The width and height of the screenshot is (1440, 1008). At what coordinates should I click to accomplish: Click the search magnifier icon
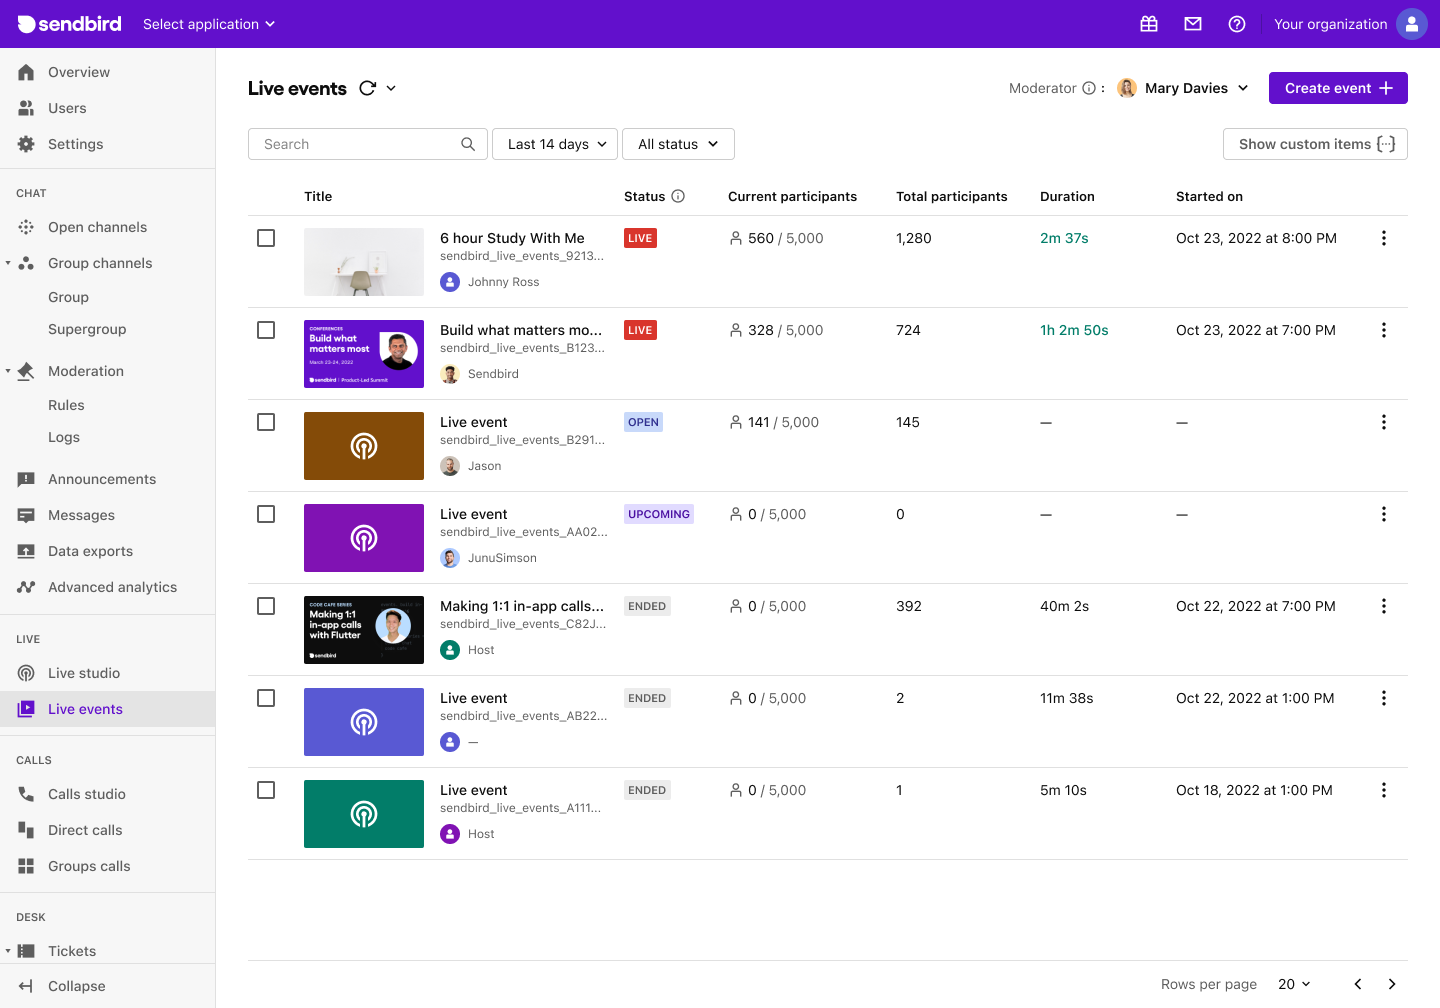pyautogui.click(x=468, y=144)
